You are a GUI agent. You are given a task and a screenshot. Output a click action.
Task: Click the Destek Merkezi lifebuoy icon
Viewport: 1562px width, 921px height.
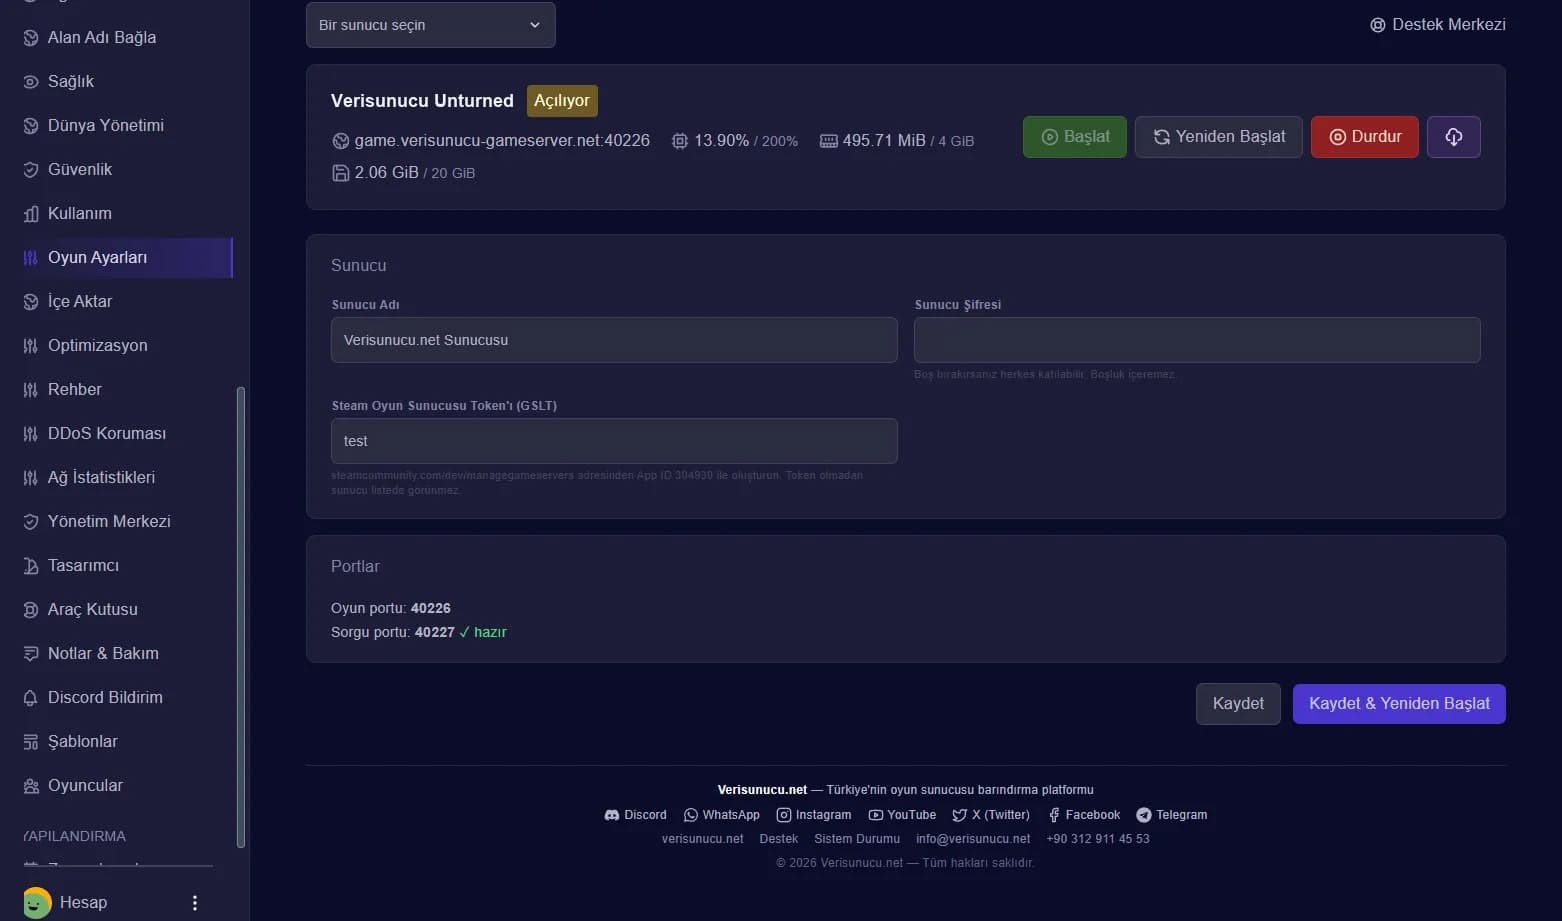click(1378, 25)
